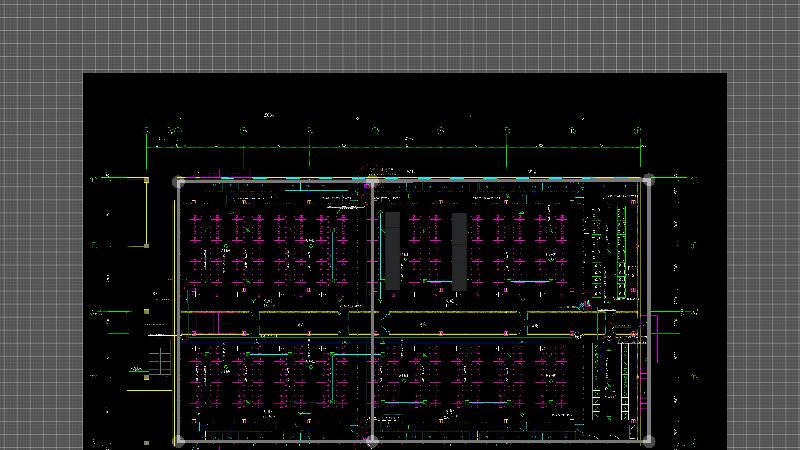Click the left gray shaded rectangle in plan
800x450 pixels.
(x=393, y=250)
